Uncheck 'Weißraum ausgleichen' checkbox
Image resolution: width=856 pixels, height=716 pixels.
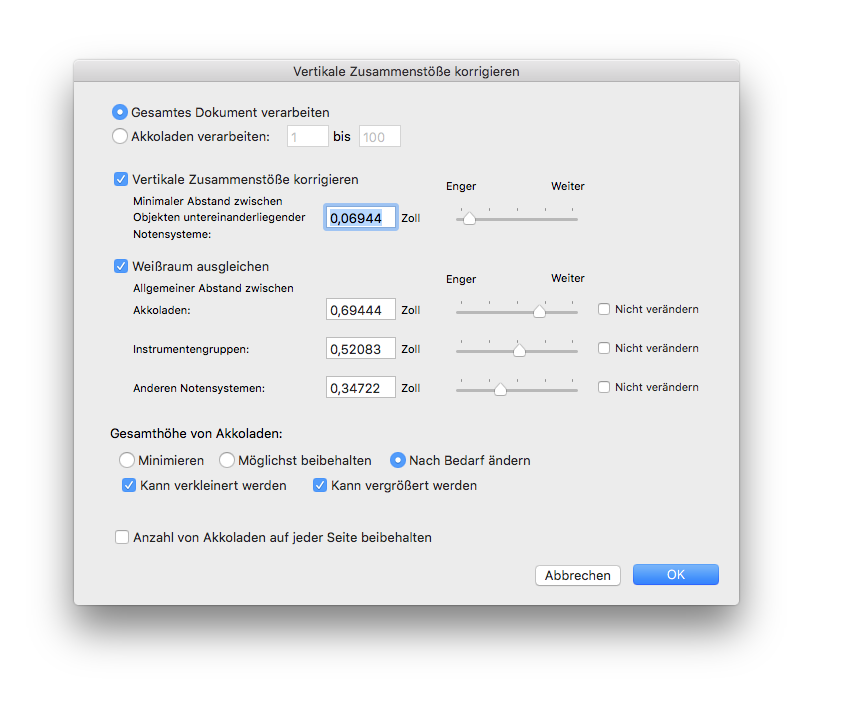coord(121,266)
